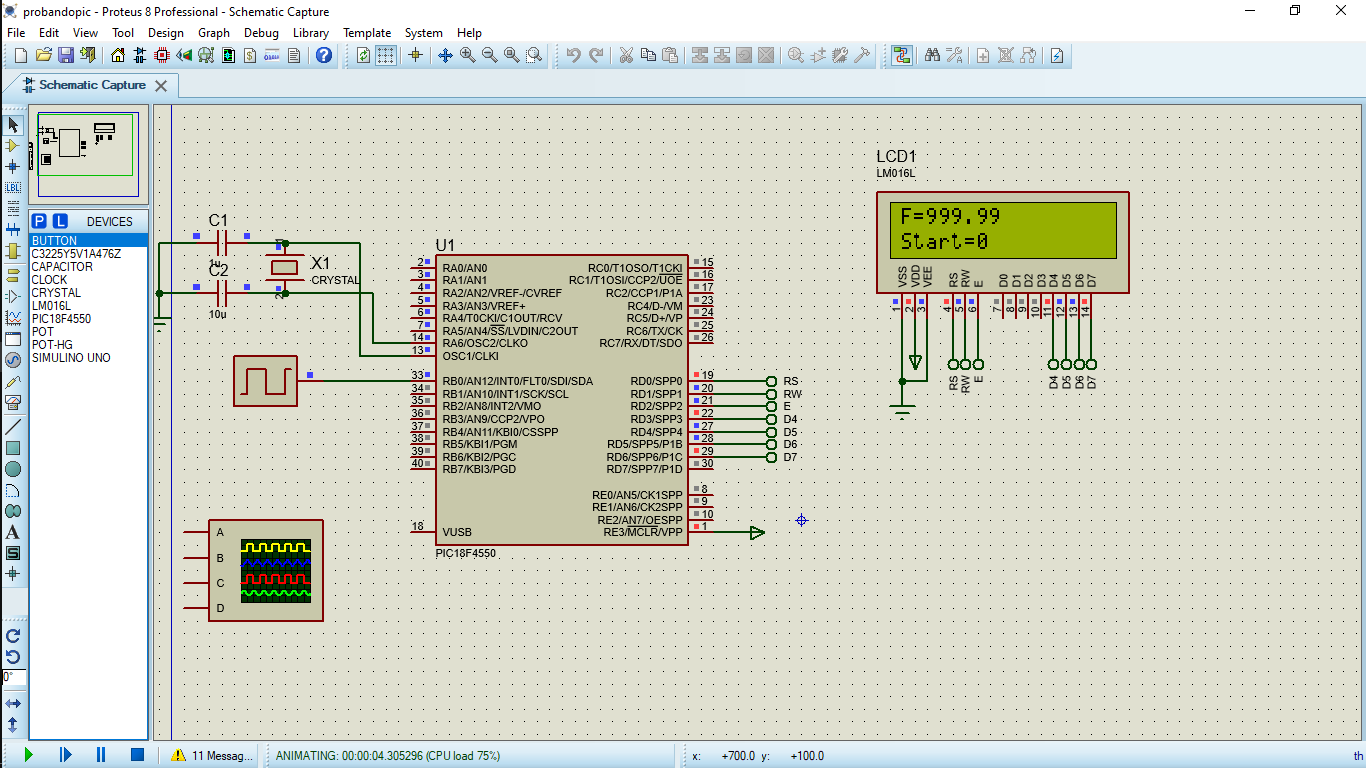Open the blue Help question mark icon
1366x768 pixels.
coord(324,55)
